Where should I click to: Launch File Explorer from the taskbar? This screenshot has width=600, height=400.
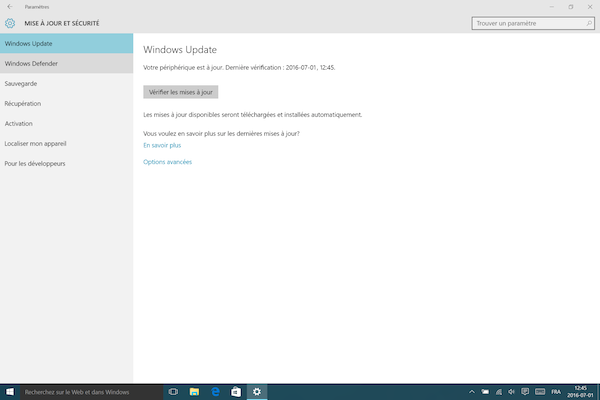pyautogui.click(x=194, y=392)
